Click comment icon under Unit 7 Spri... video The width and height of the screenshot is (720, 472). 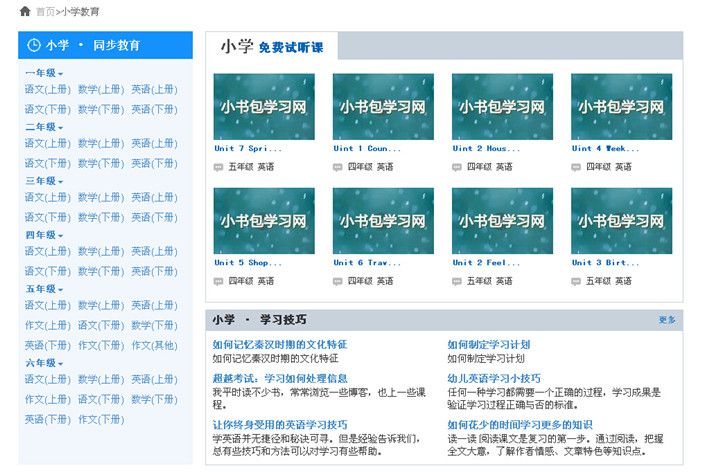click(219, 167)
